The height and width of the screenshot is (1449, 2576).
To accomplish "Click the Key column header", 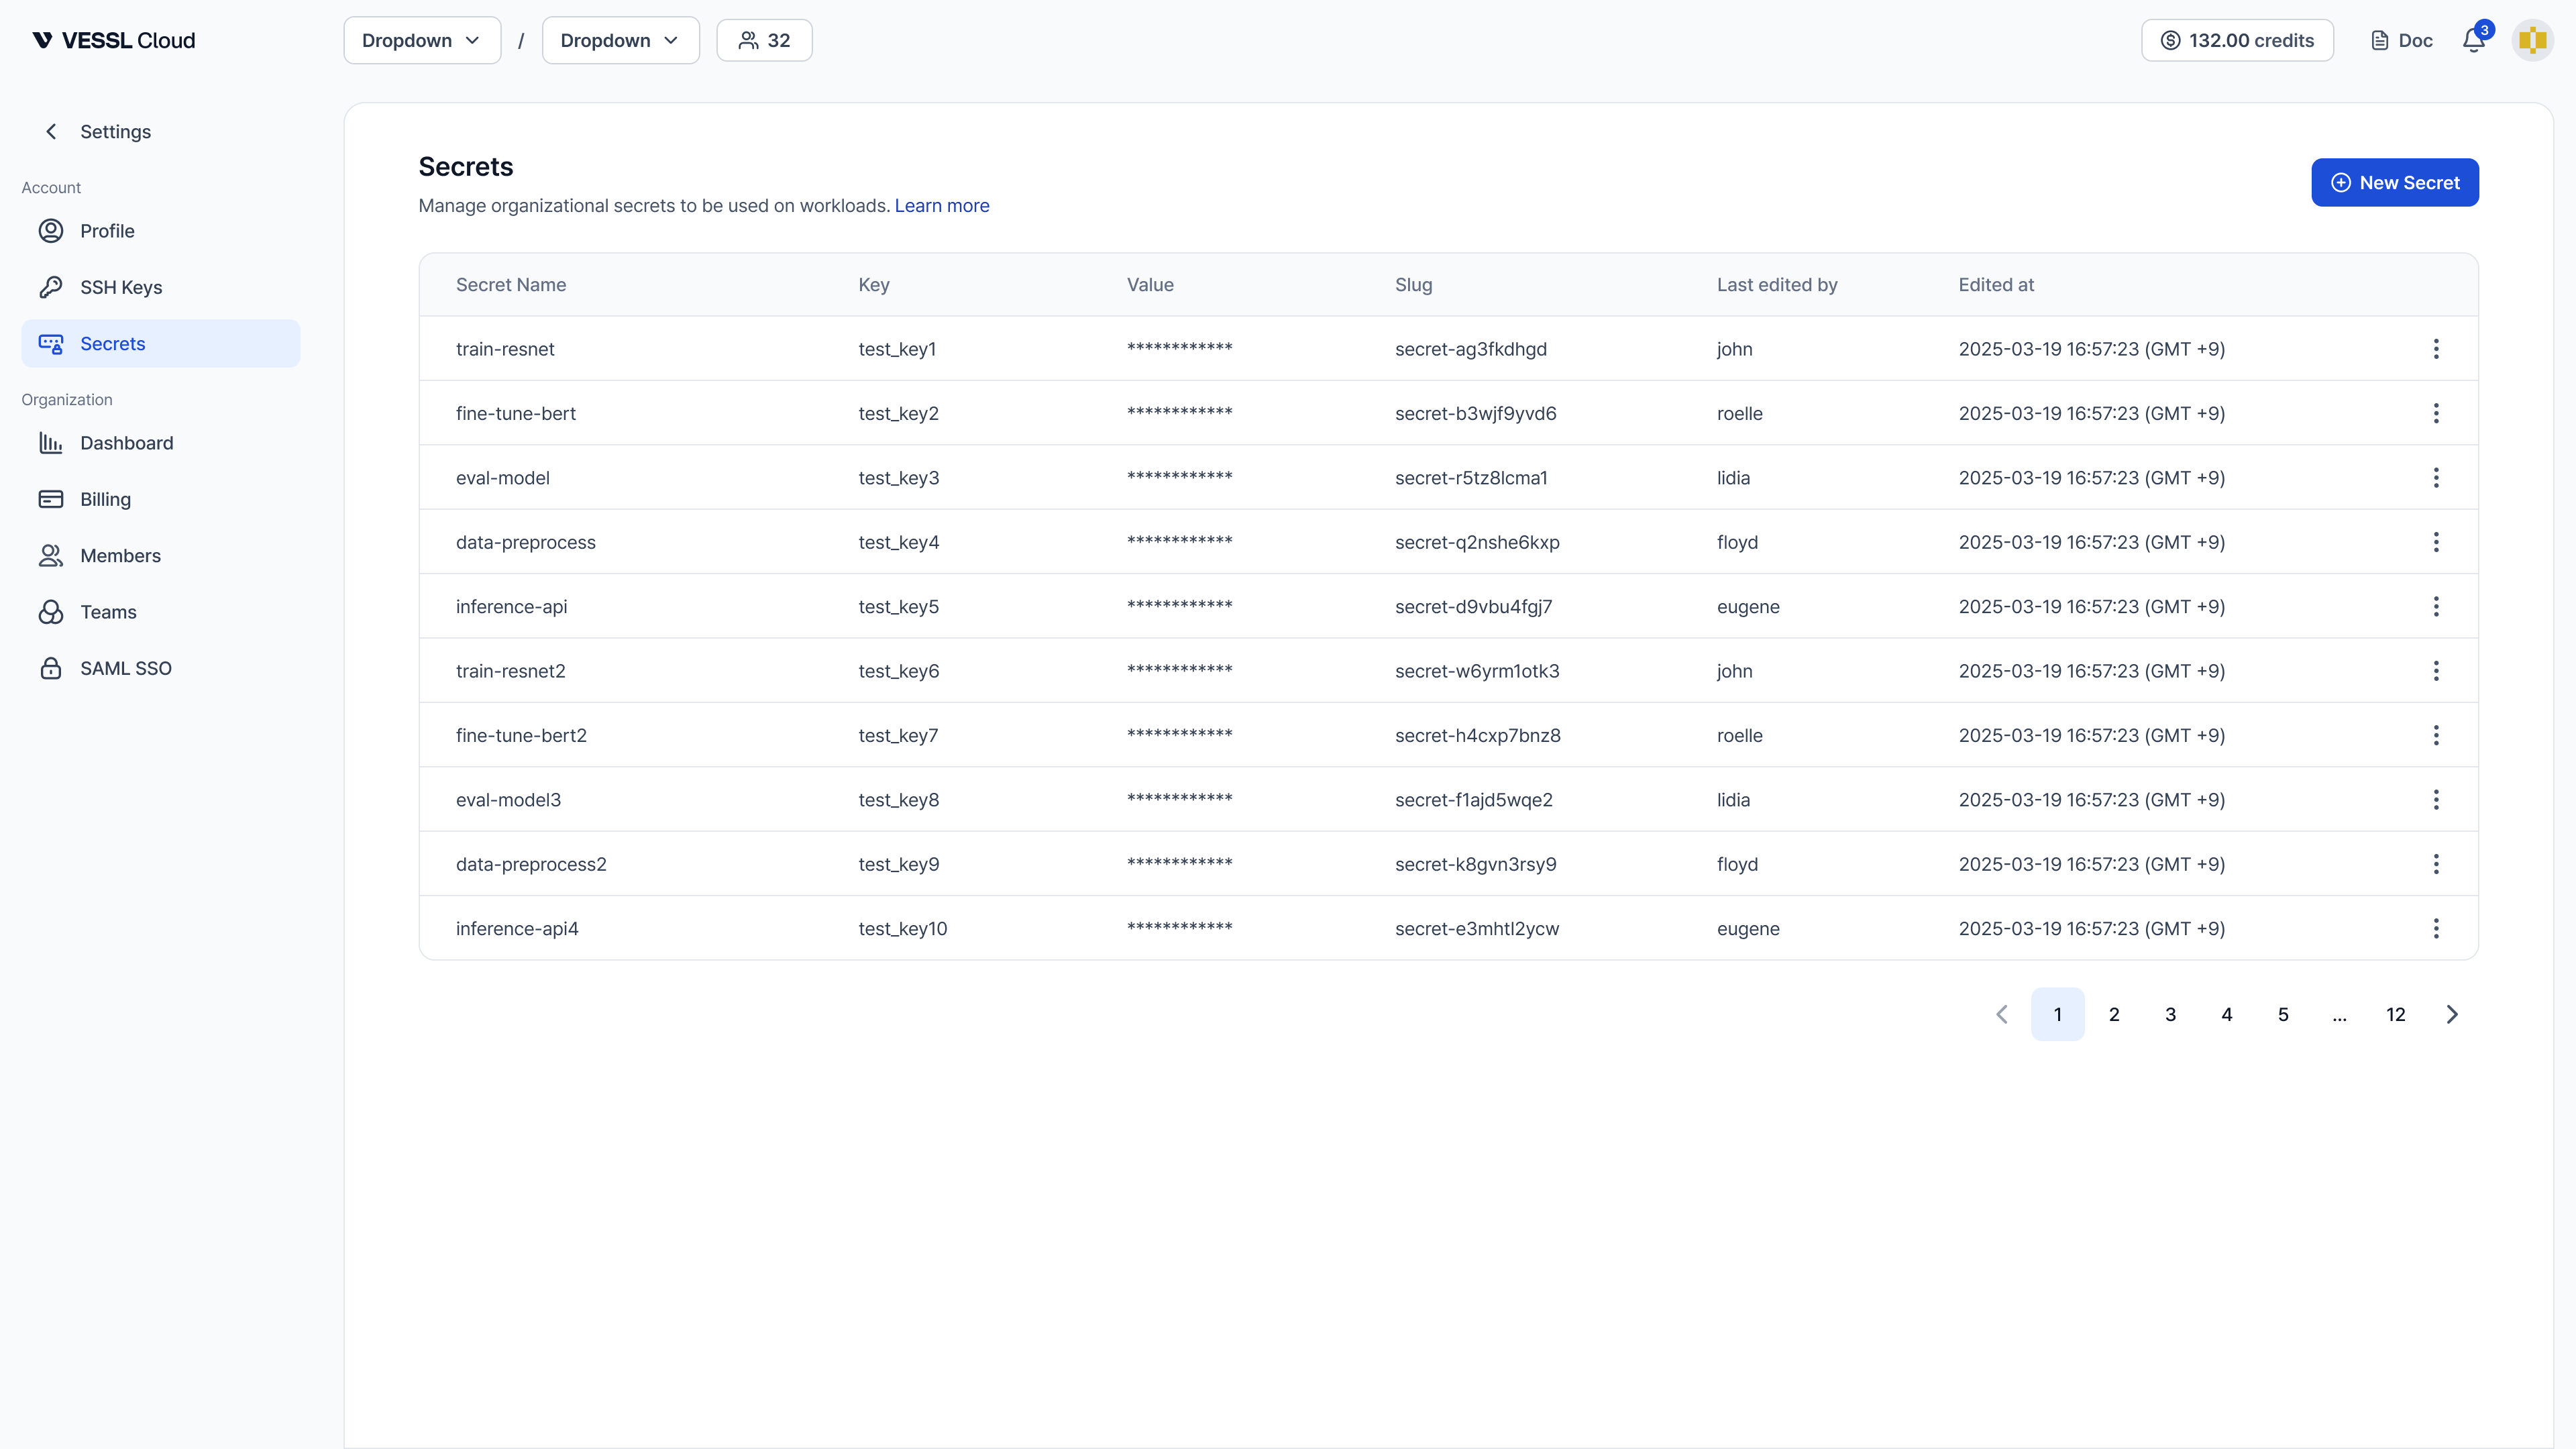I will click(874, 285).
